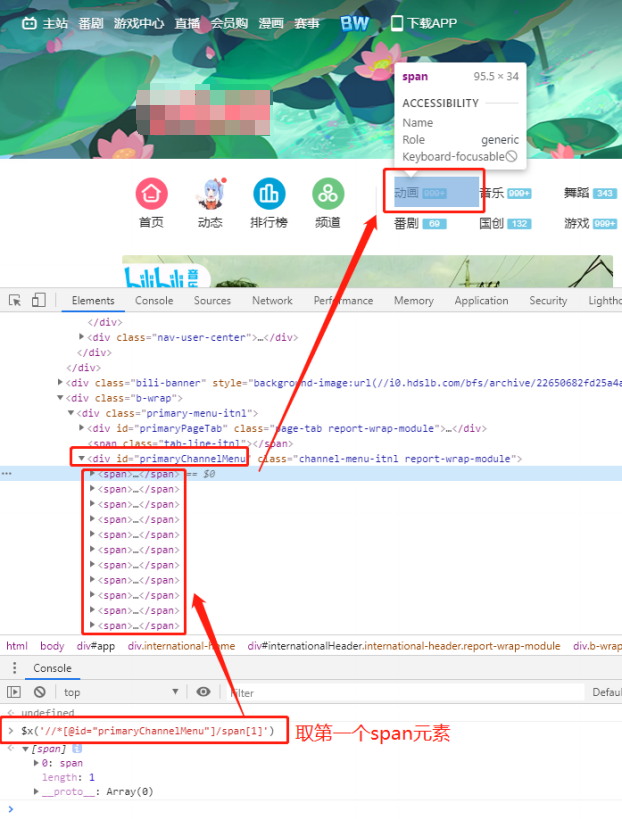Switch to the Elements tab
This screenshot has width=622, height=819.
(x=93, y=300)
